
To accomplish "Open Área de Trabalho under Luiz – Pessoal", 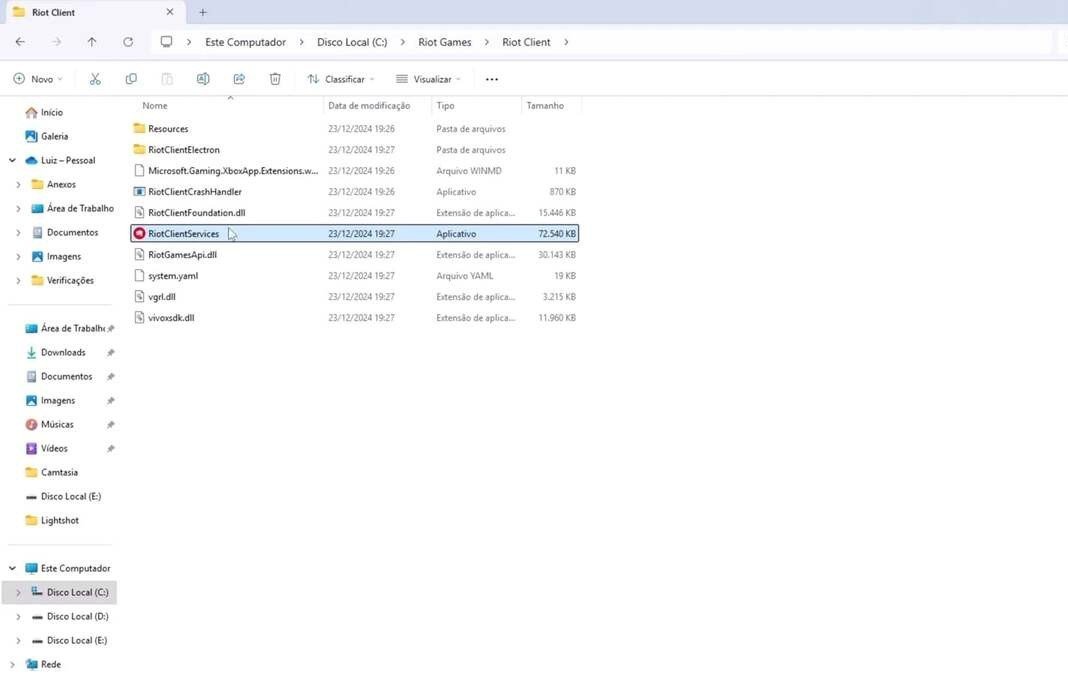I will tap(72, 208).
